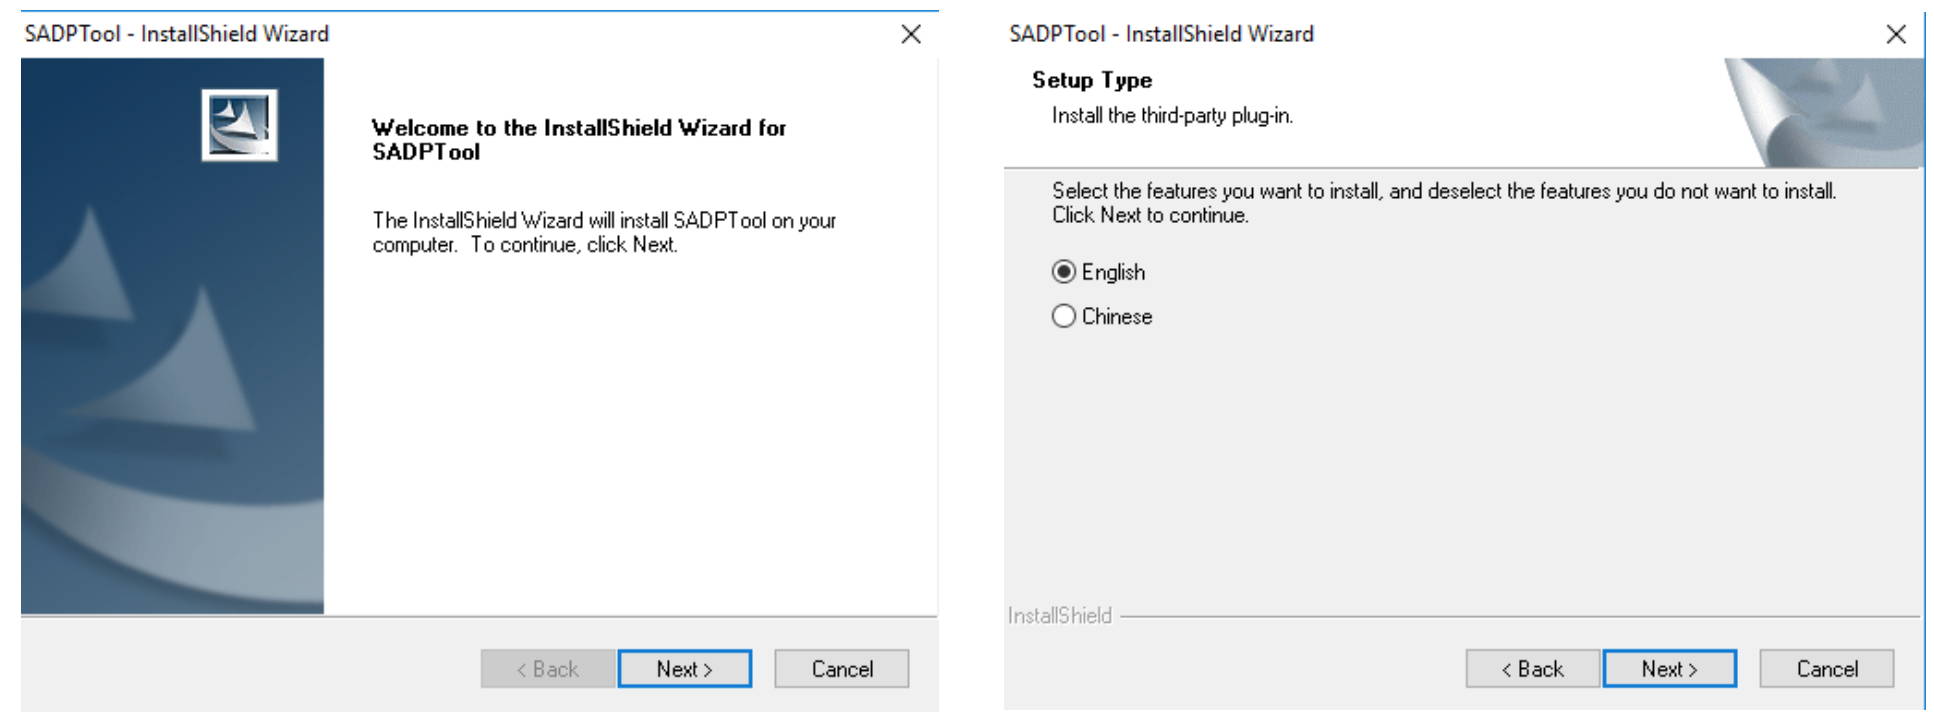The width and height of the screenshot is (1934, 720).
Task: Click the Setup Type dialog title bar
Action: (x=1440, y=34)
